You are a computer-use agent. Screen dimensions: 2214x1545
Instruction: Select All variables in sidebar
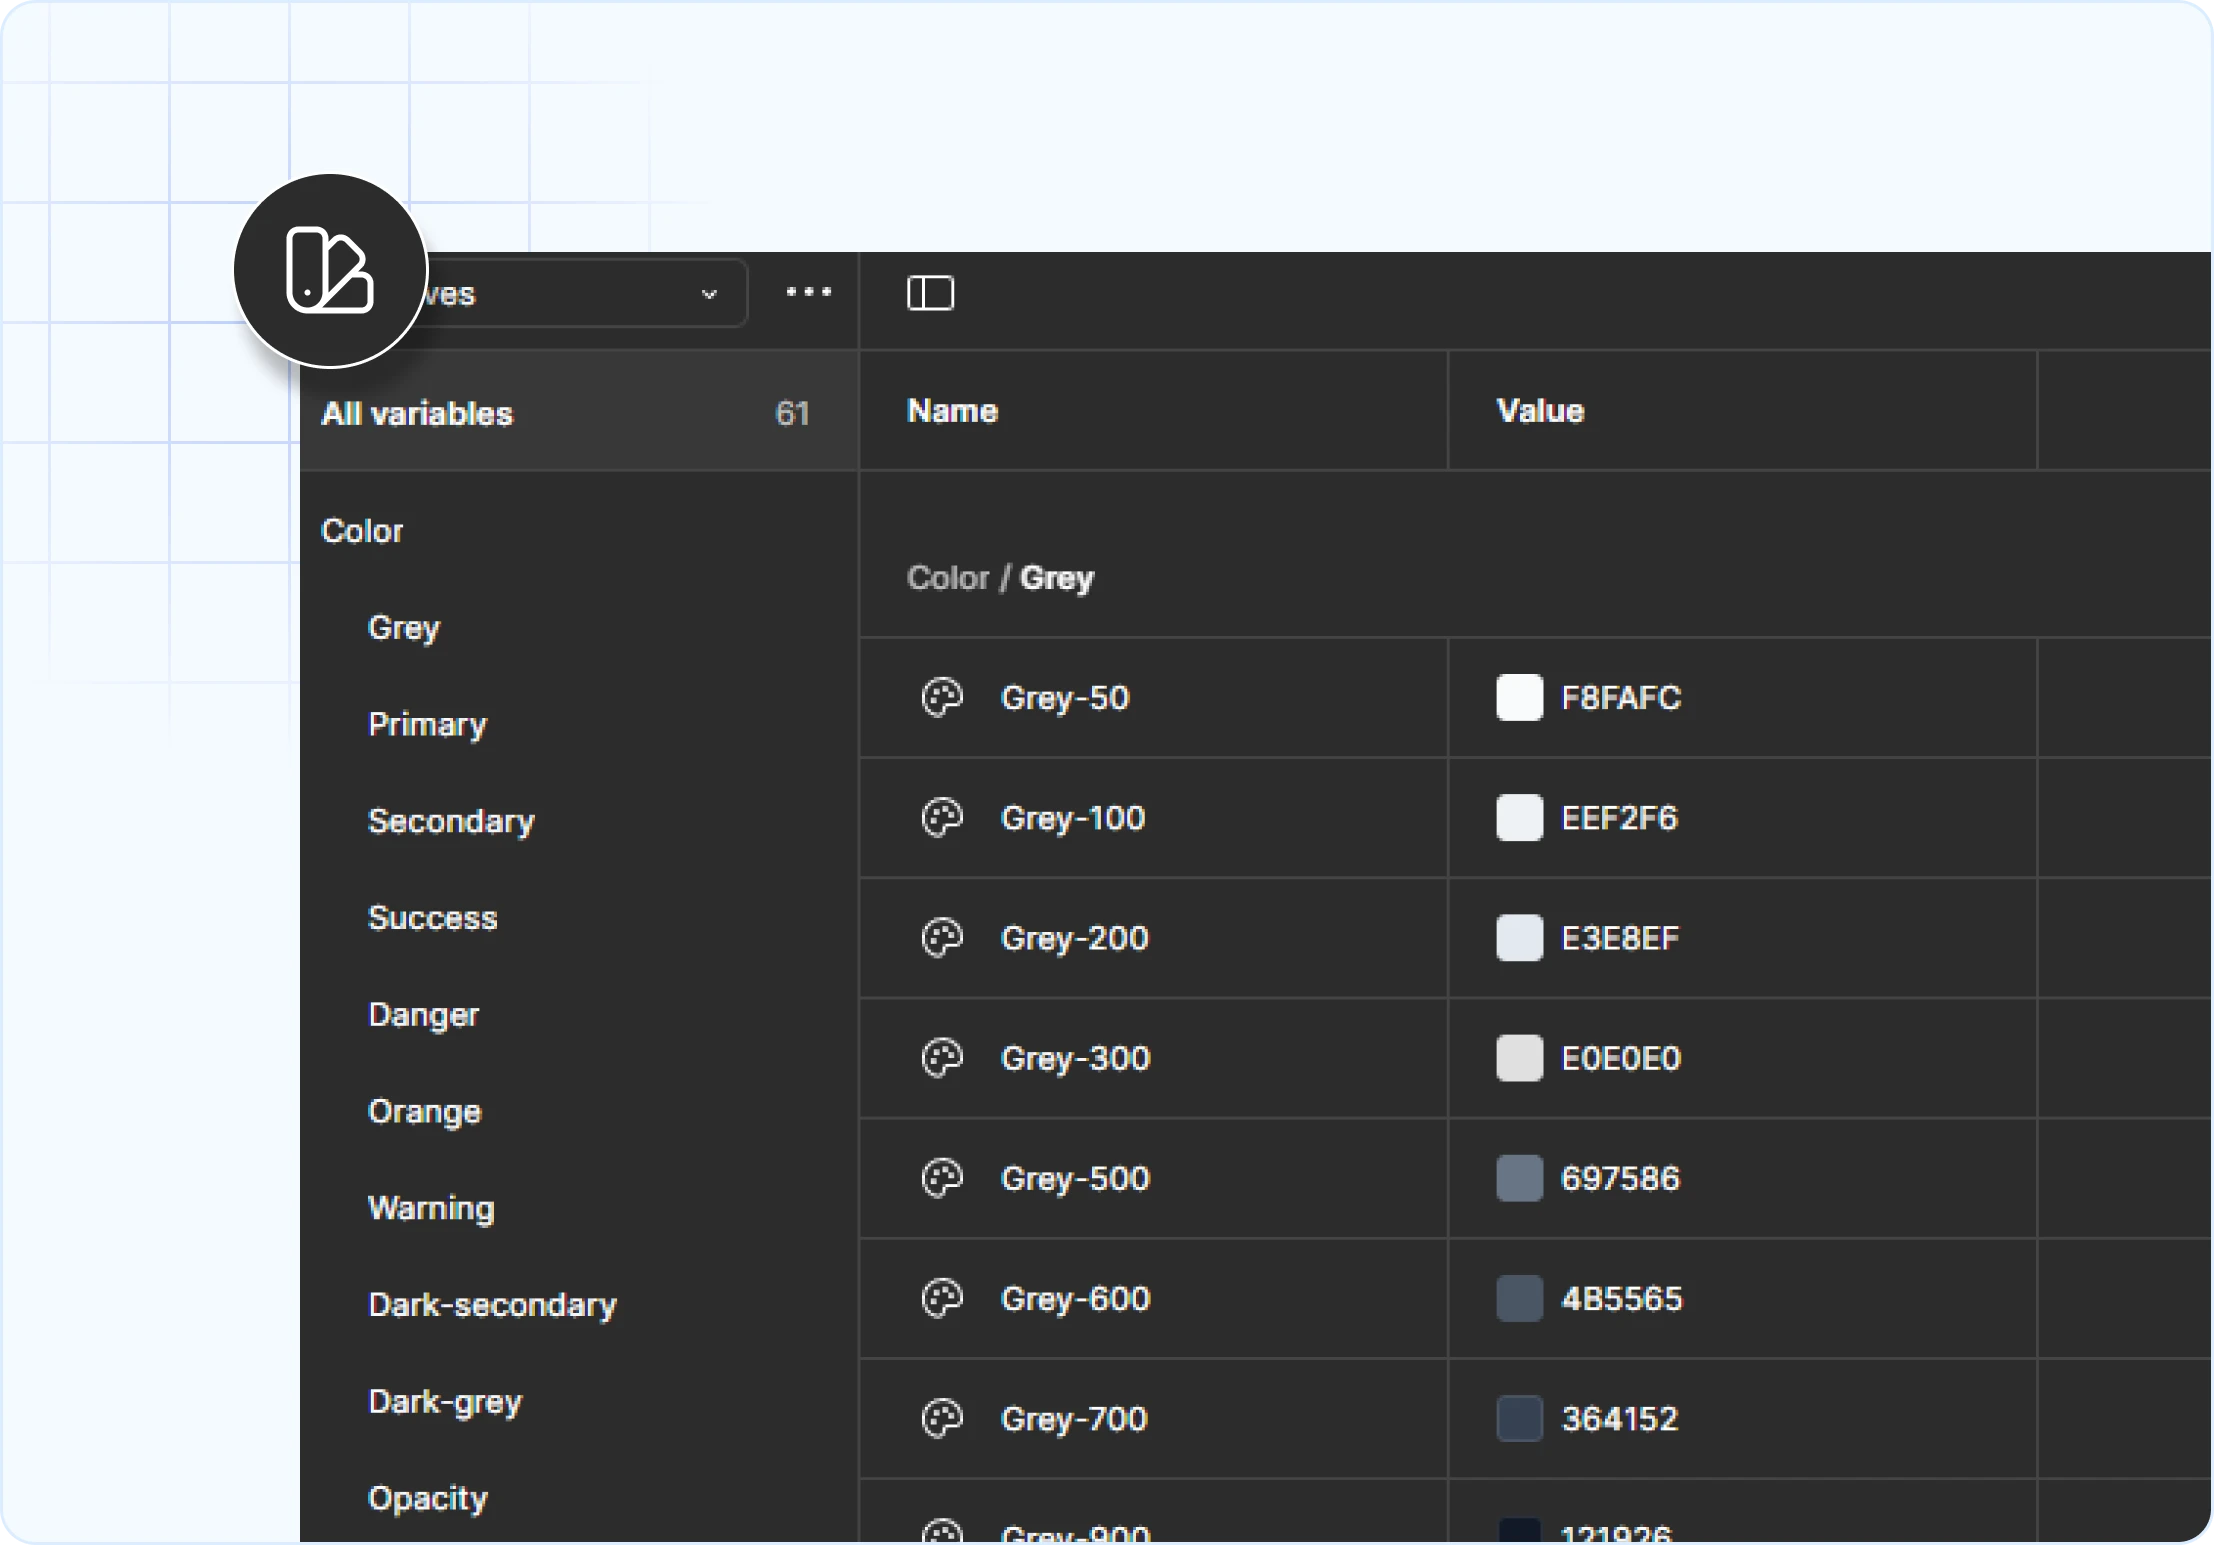(x=417, y=413)
